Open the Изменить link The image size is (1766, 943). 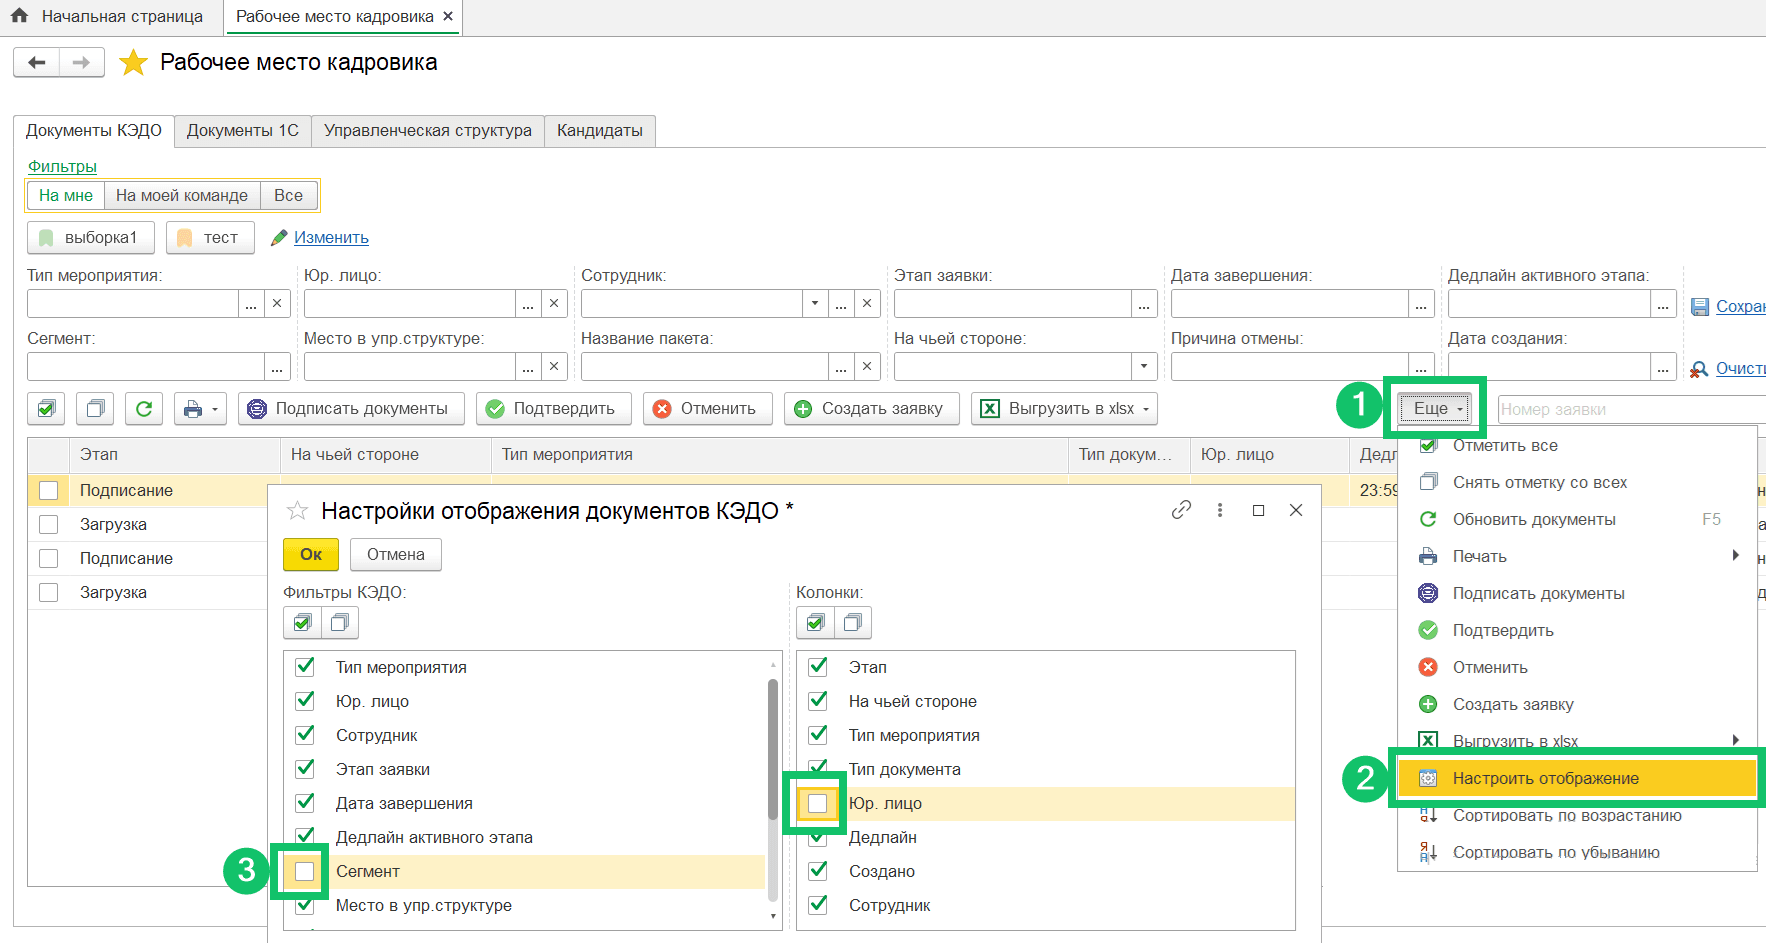point(331,238)
